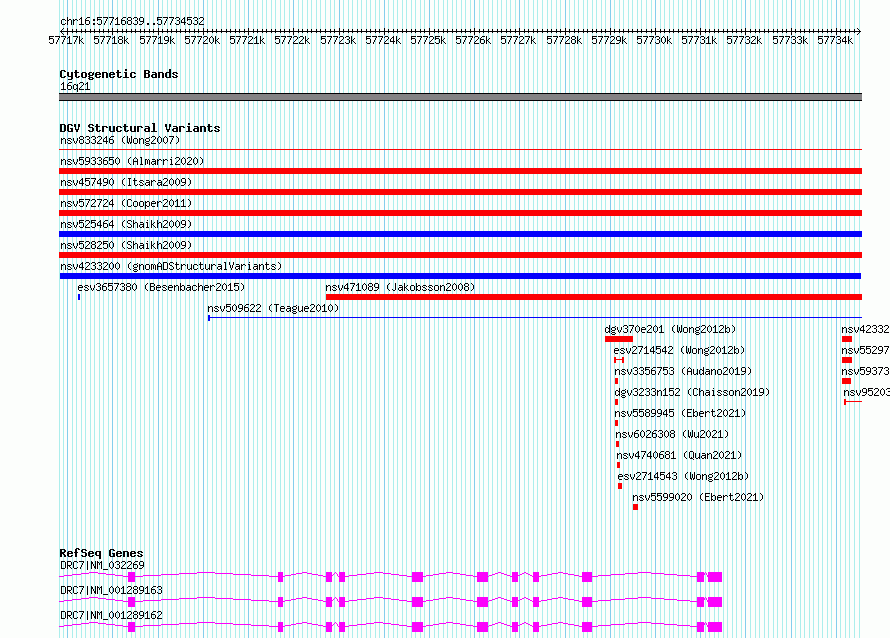Viewport: 890px width, 638px height.
Task: Click the nsv3356753 small red marker
Action: click(x=616, y=381)
